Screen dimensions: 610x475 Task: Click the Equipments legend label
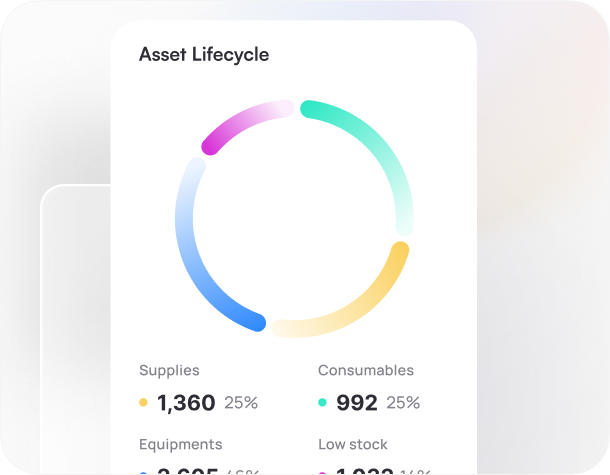point(180,444)
